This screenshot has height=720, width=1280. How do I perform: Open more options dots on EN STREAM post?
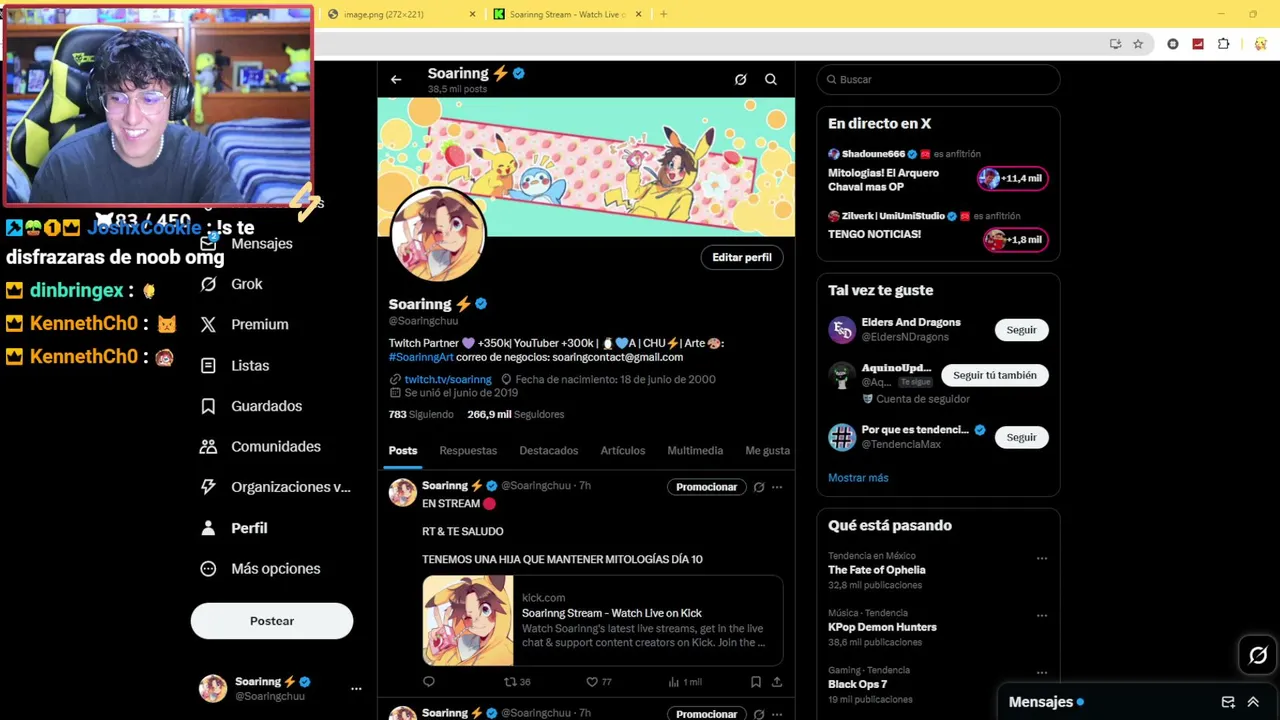(x=777, y=487)
